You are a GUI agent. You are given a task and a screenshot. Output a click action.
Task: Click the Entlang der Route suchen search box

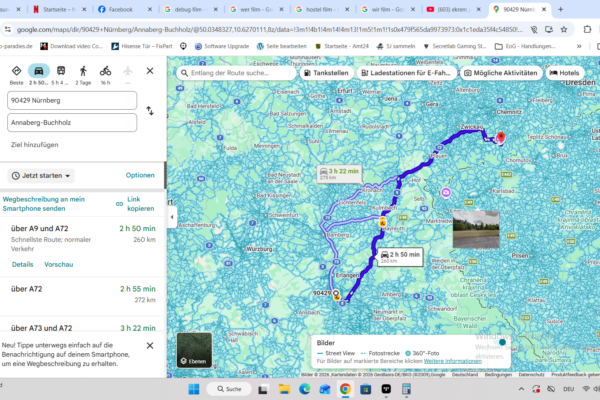236,73
